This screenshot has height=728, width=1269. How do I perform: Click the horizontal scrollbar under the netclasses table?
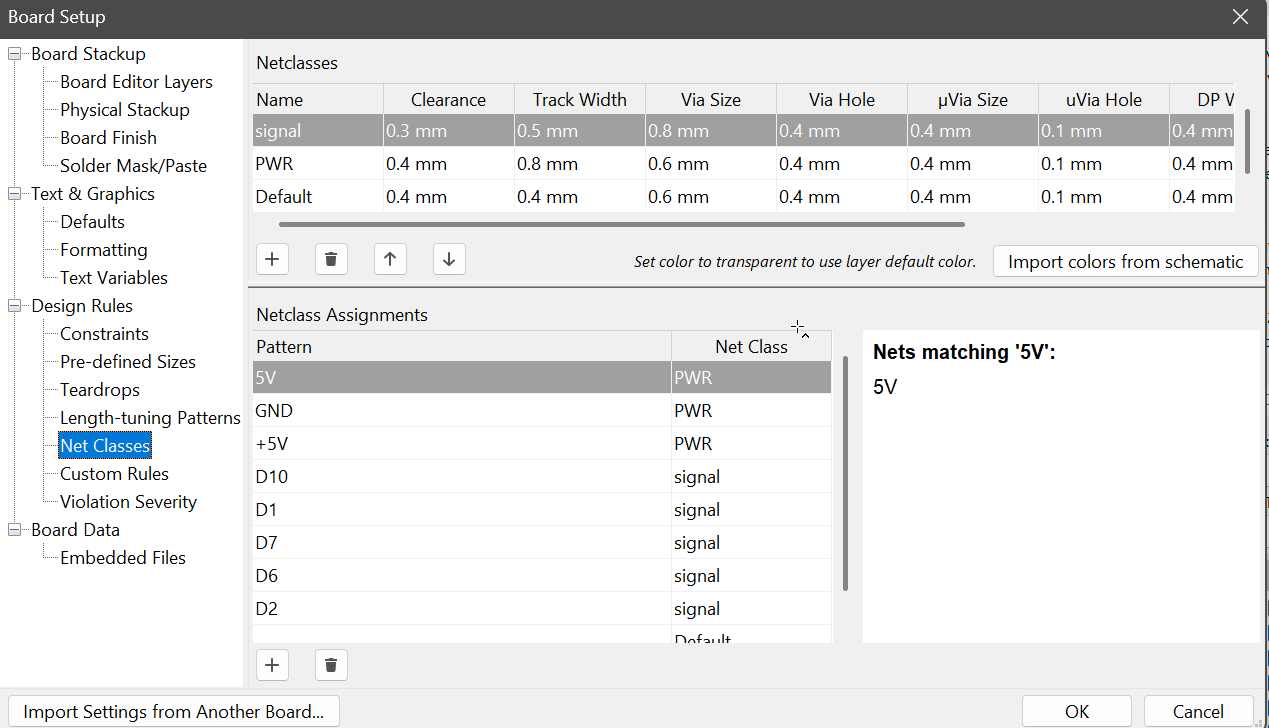coord(621,225)
